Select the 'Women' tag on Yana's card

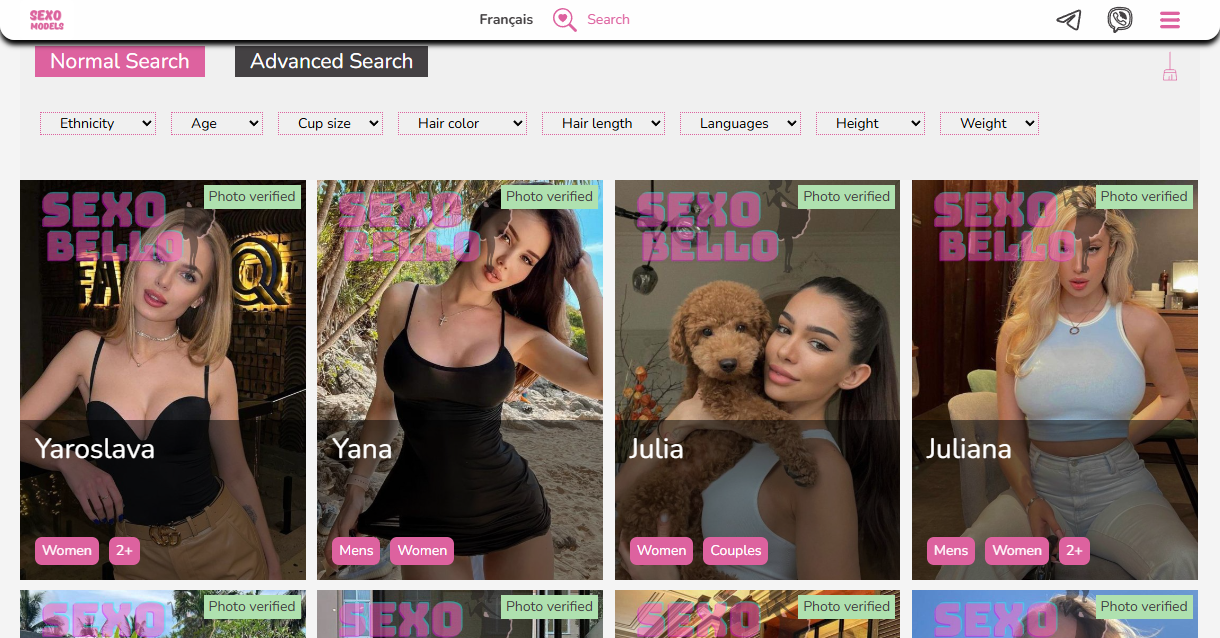click(421, 550)
